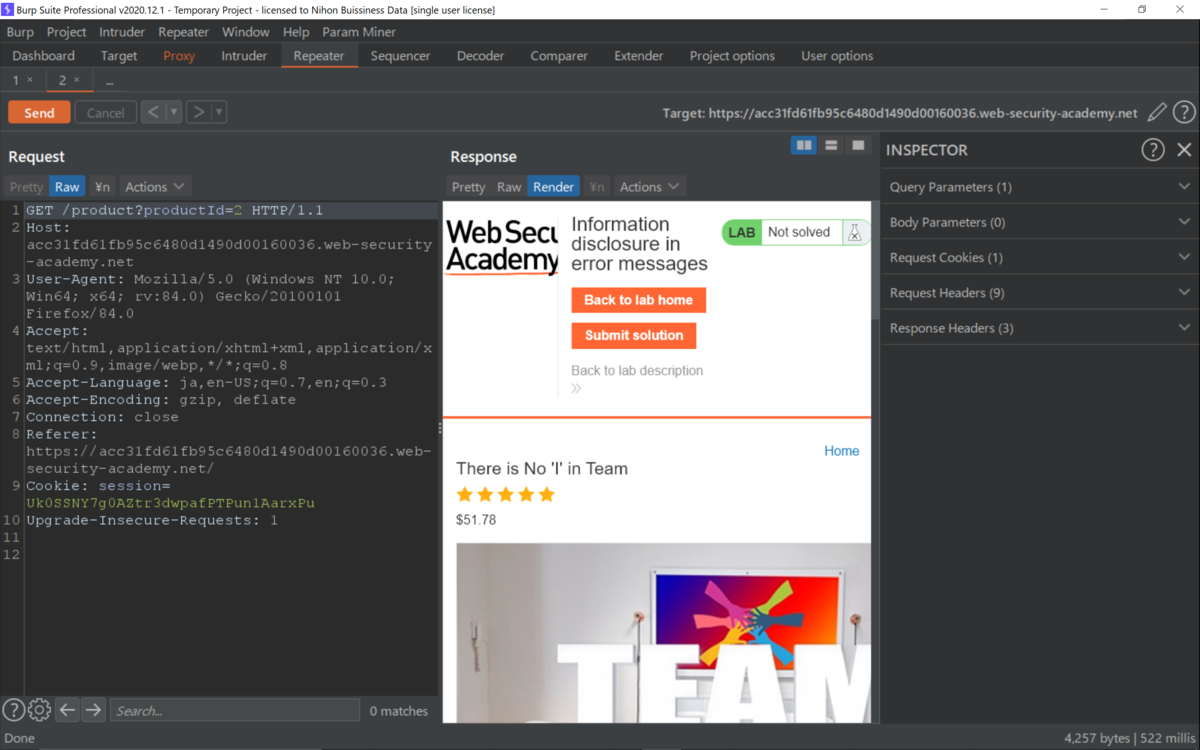Open the Burp menu
Screen dimensions: 1200x750
tap(20, 32)
